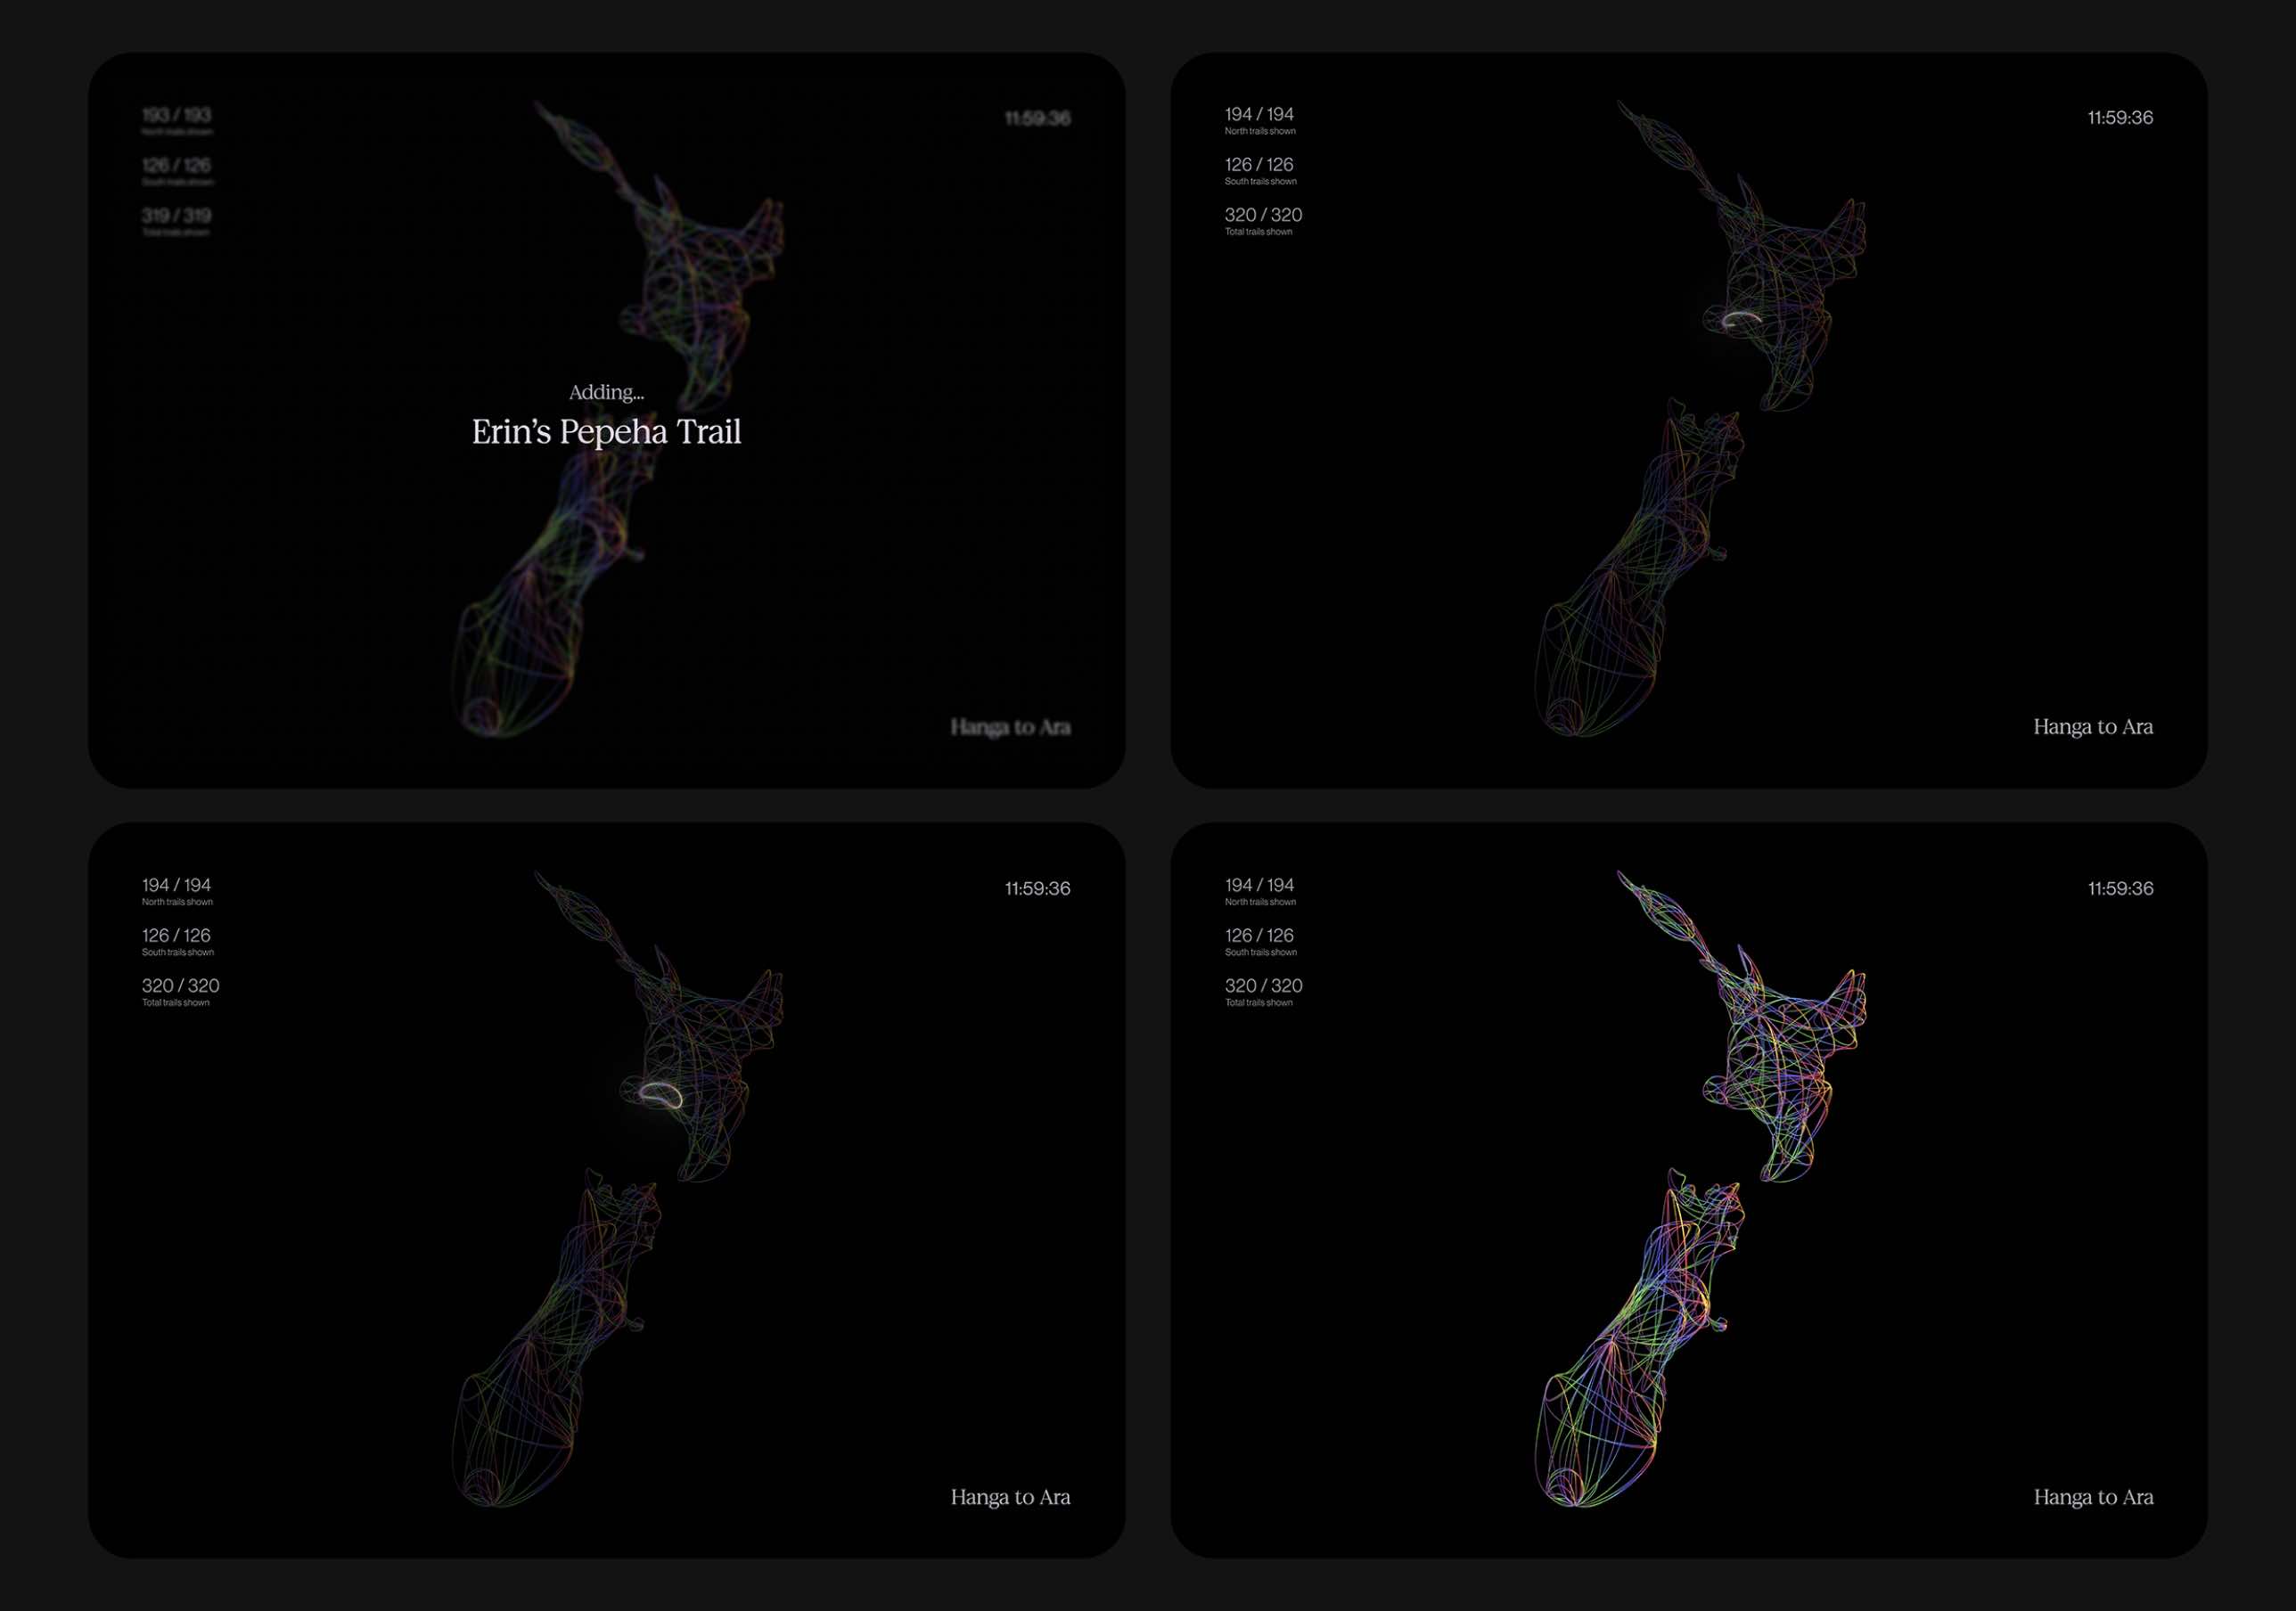Click the "Erin's Pepeha Trail" title text
The image size is (2296, 1611).
pyautogui.click(x=606, y=432)
